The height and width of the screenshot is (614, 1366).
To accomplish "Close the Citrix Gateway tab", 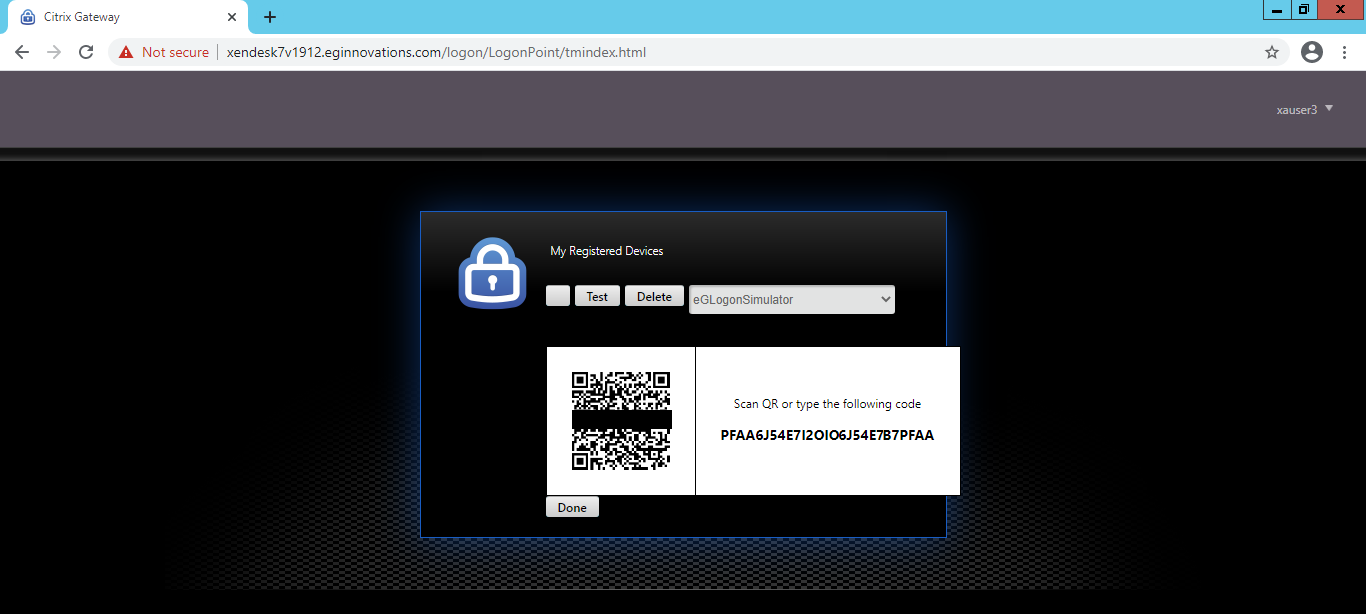I will 232,17.
